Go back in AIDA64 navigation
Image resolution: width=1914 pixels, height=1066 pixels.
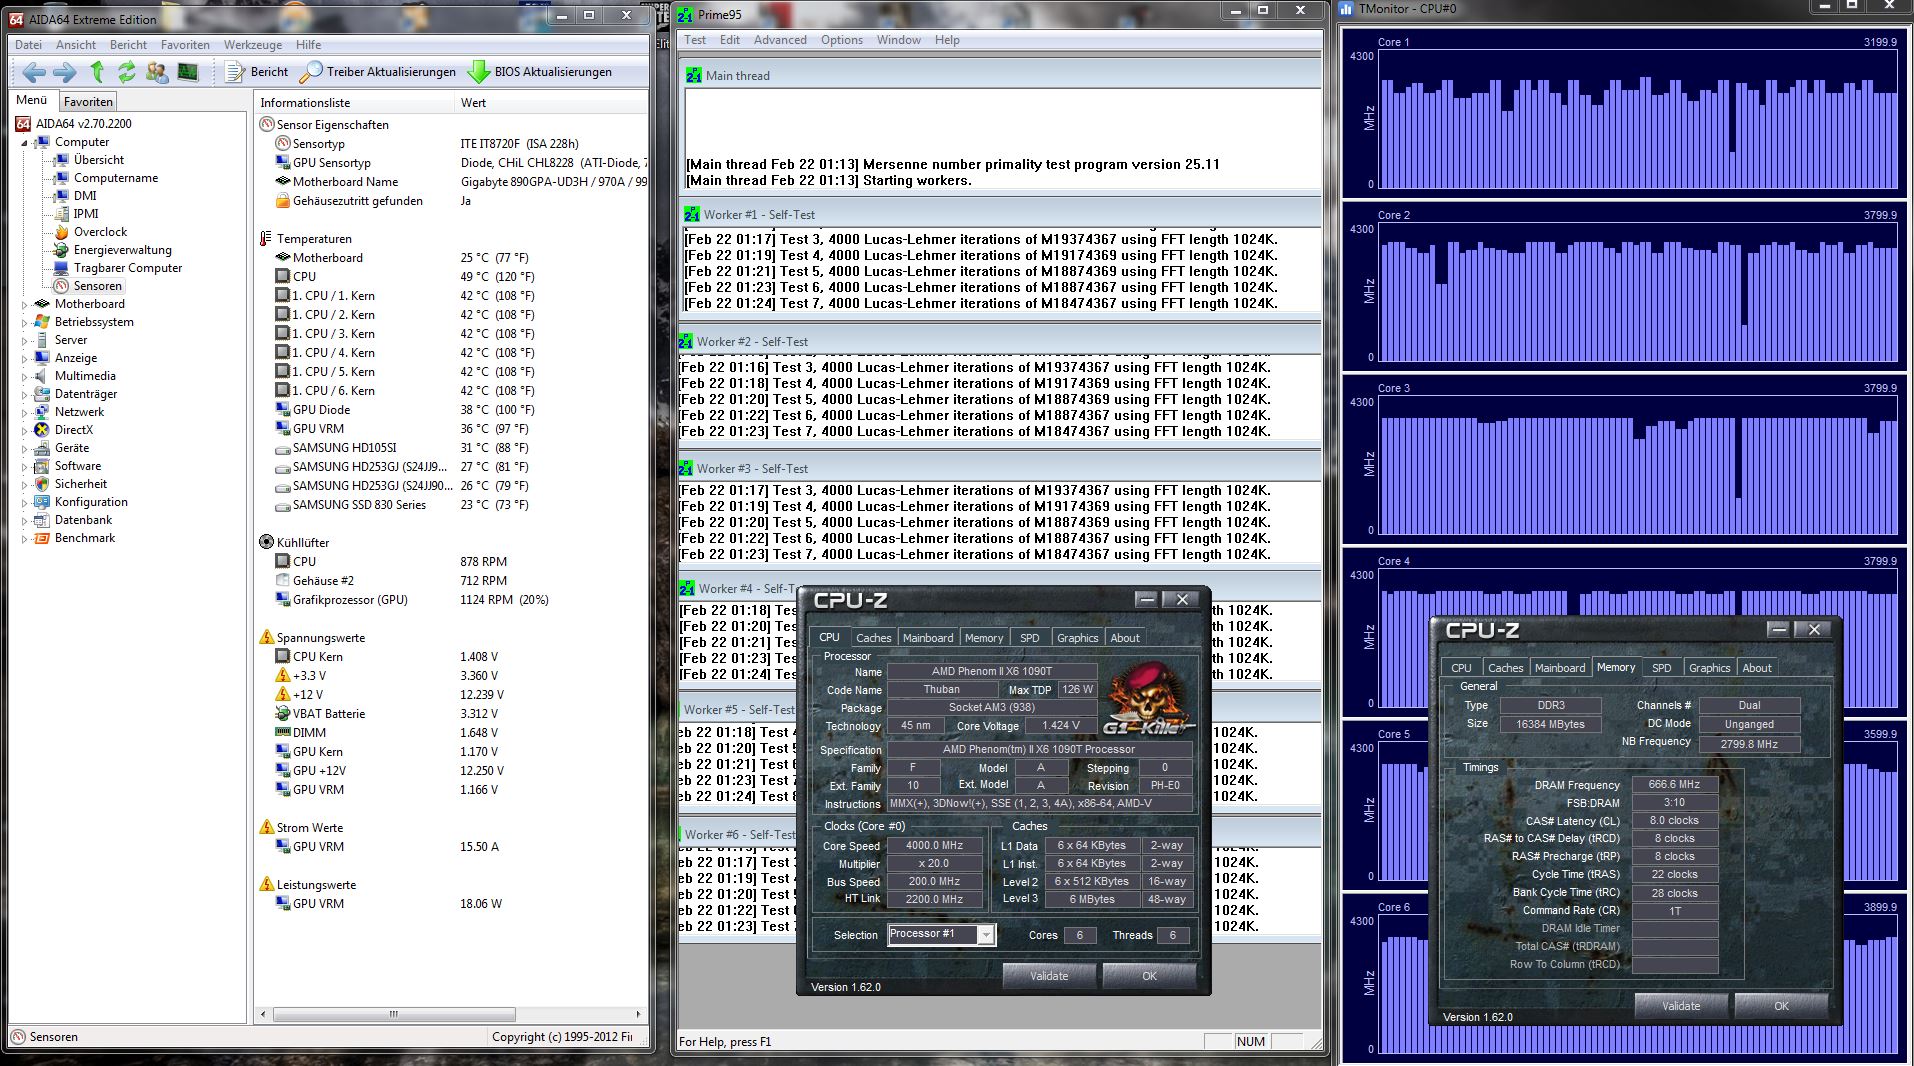[34, 72]
